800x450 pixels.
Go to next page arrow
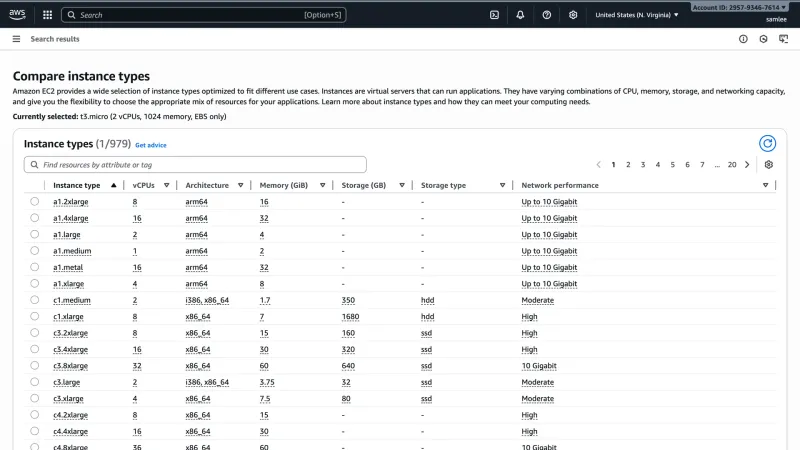click(x=747, y=164)
